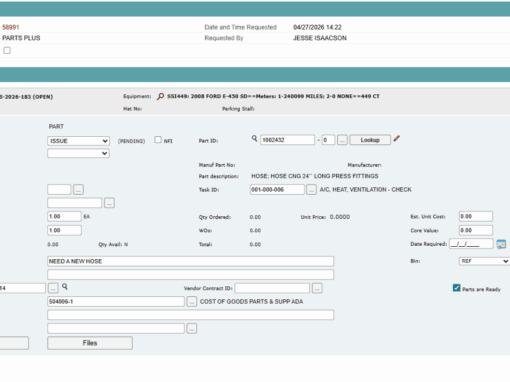
Task: Uncheck the Parts are Ready checkbox
Action: [x=456, y=288]
